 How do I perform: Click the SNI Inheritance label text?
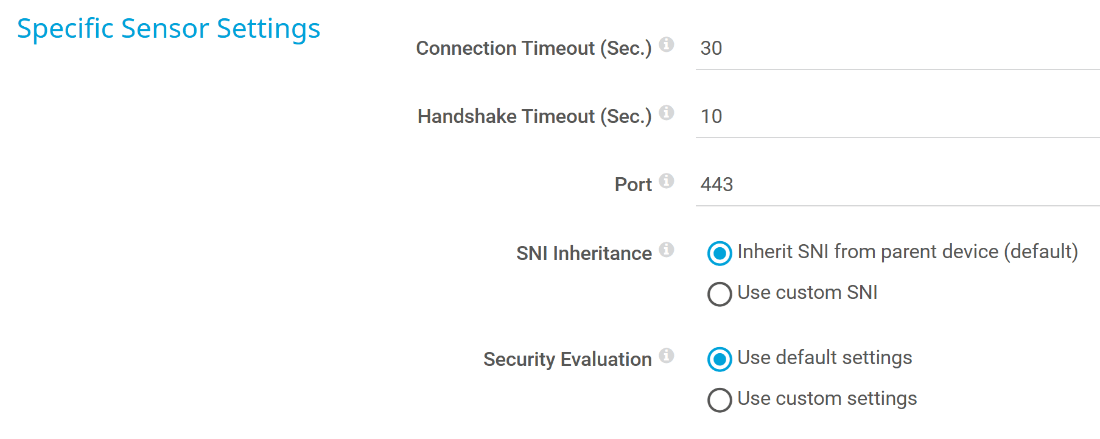pyautogui.click(x=584, y=254)
